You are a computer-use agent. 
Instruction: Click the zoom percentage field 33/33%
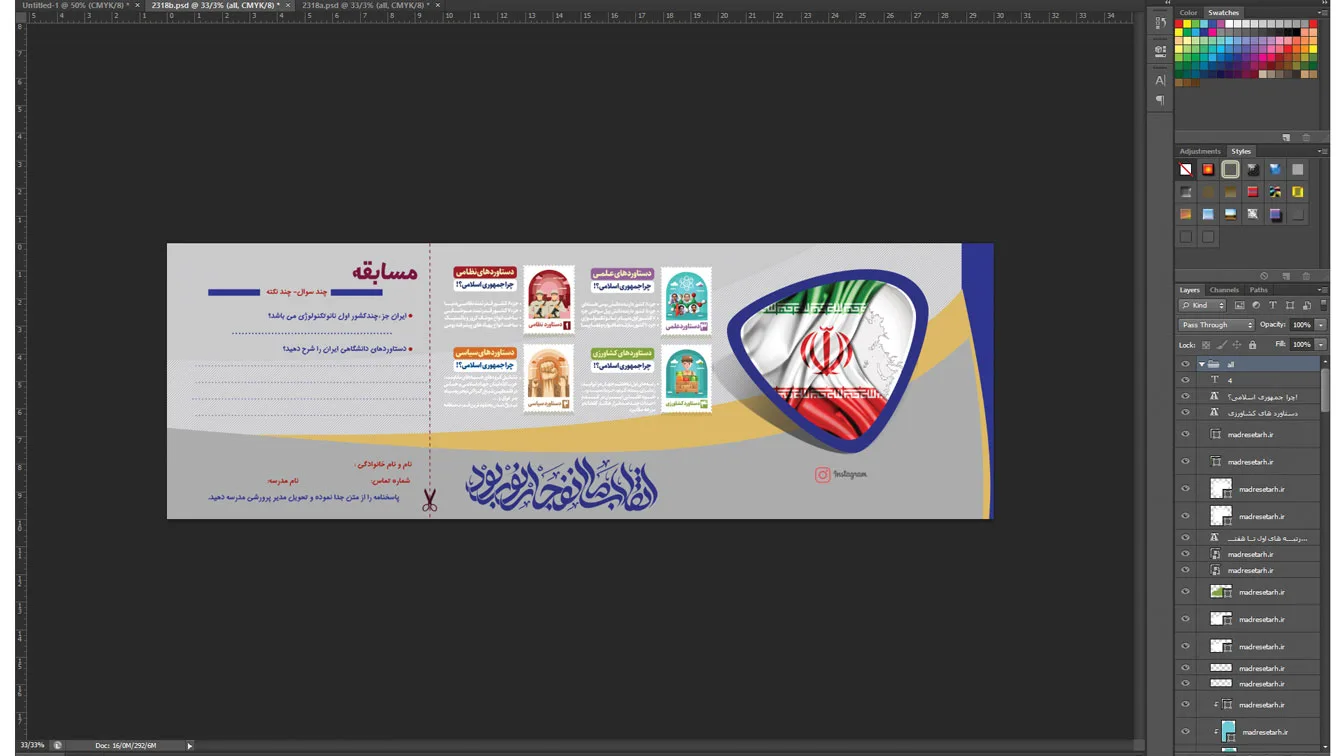pyautogui.click(x=32, y=745)
